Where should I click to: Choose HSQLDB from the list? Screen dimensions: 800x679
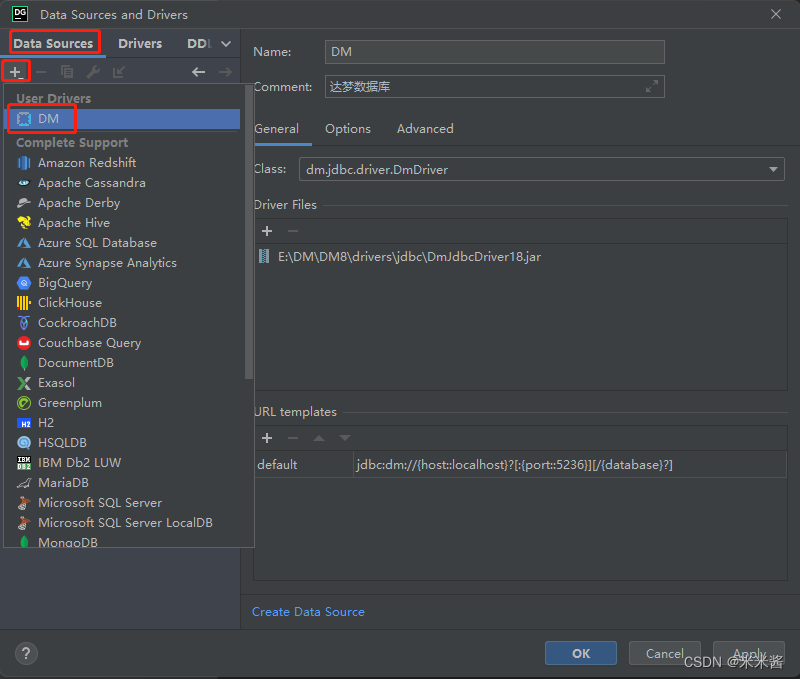coord(122,442)
